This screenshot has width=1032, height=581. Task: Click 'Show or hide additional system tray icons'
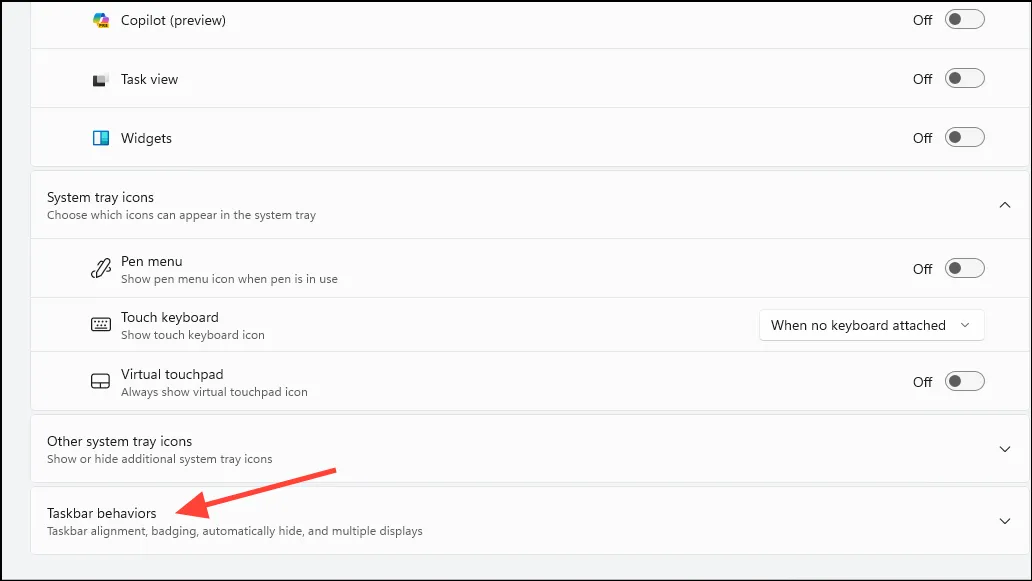[159, 459]
